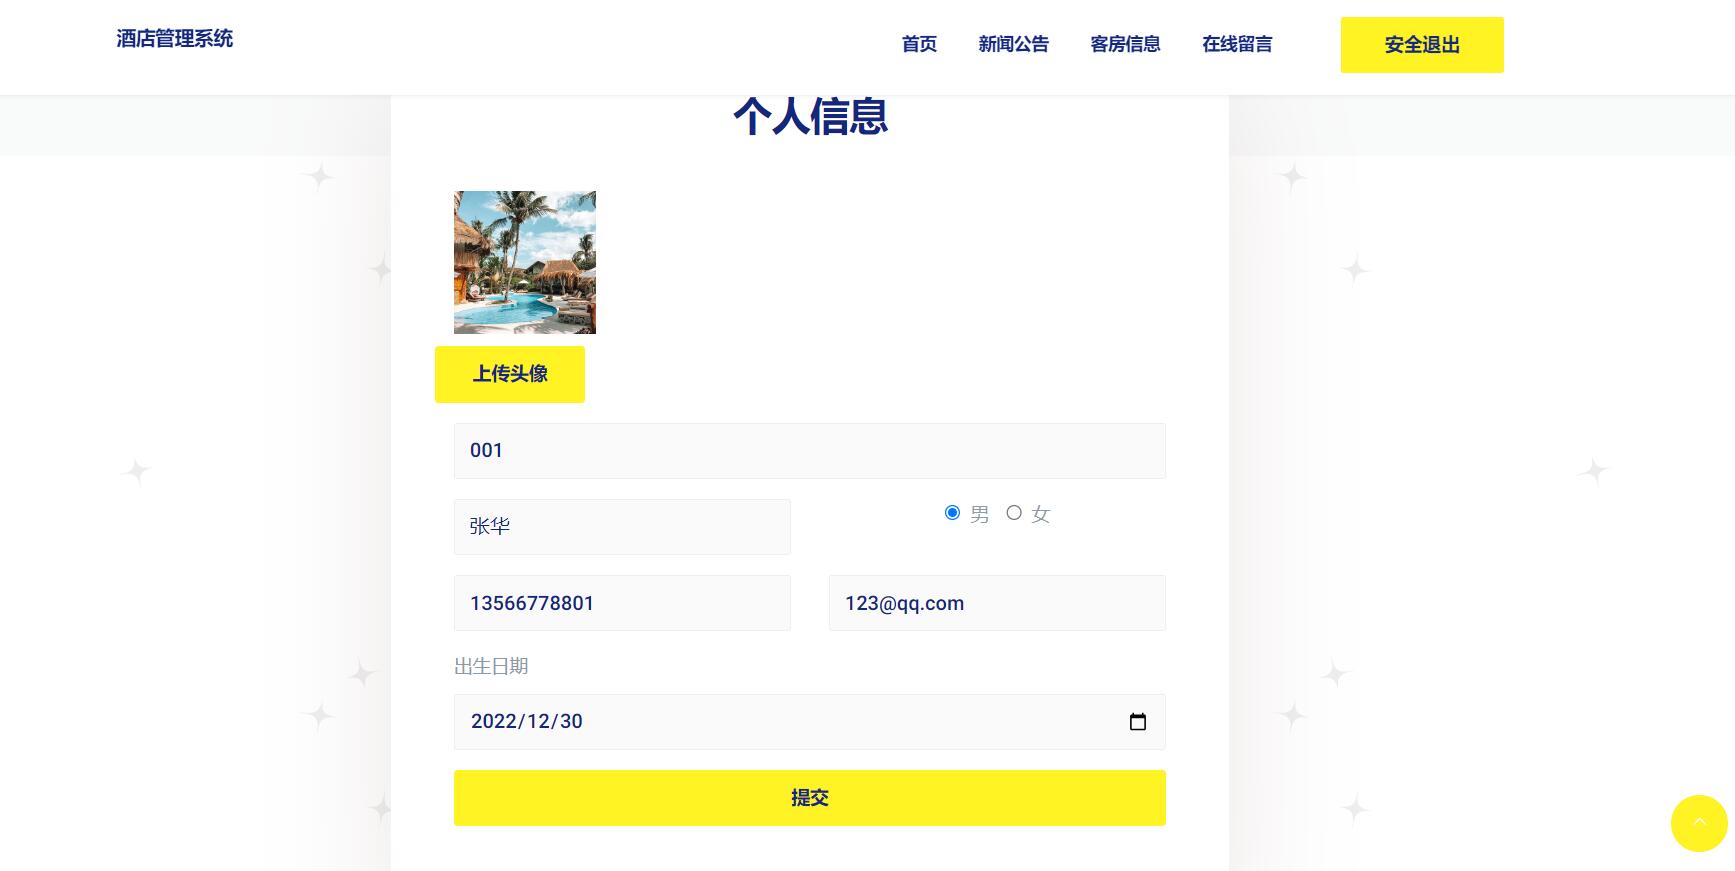
Task: Click the name field with 张华
Action: pos(622,527)
